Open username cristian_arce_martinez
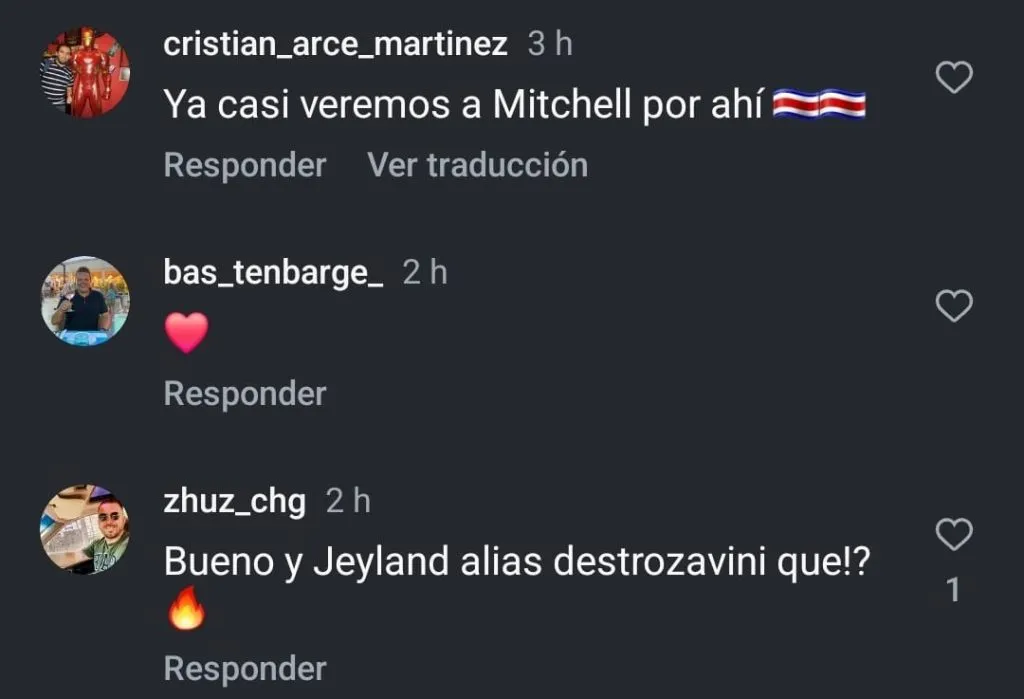 pyautogui.click(x=335, y=44)
